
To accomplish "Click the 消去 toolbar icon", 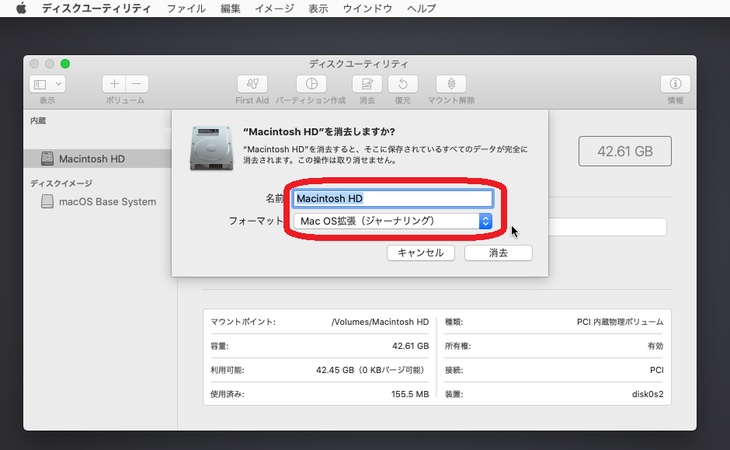I will (x=367, y=84).
